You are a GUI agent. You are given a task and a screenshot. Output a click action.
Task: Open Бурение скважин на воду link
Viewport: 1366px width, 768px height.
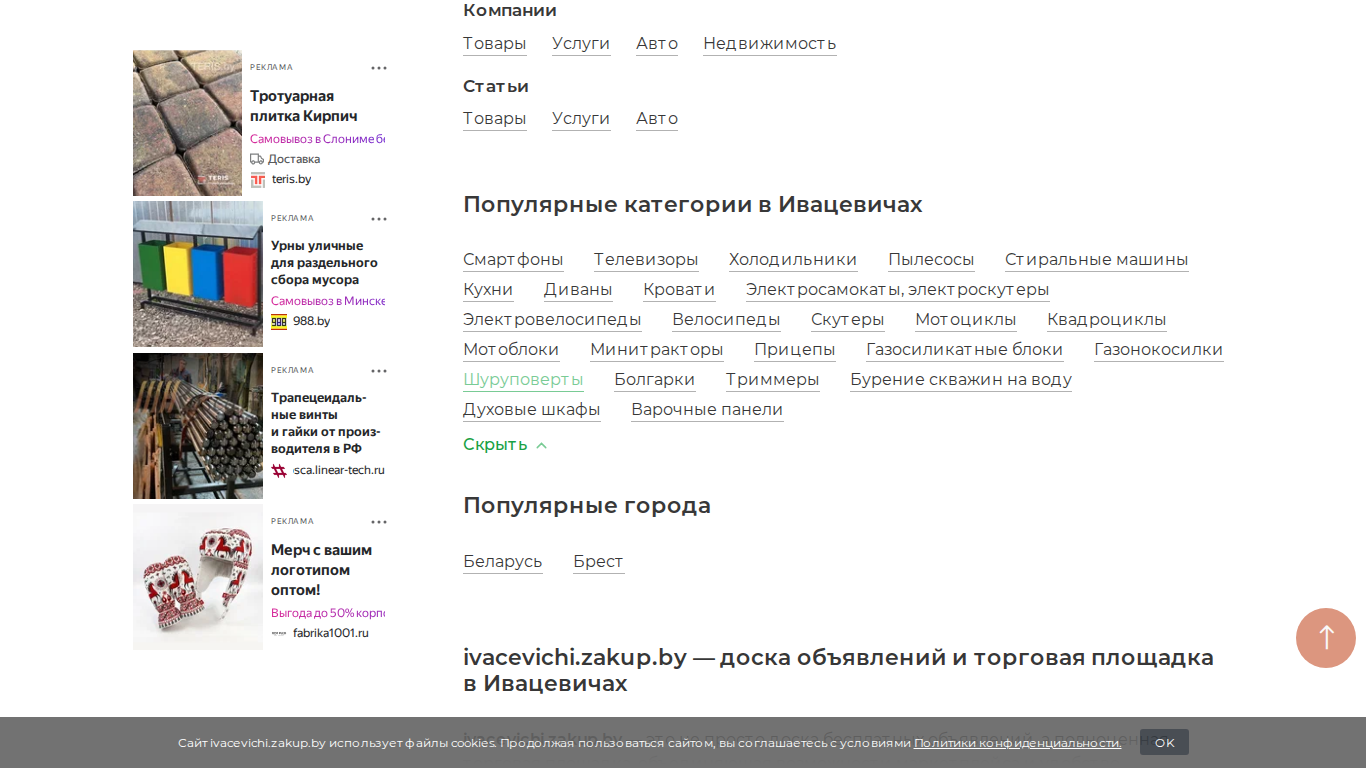(961, 380)
